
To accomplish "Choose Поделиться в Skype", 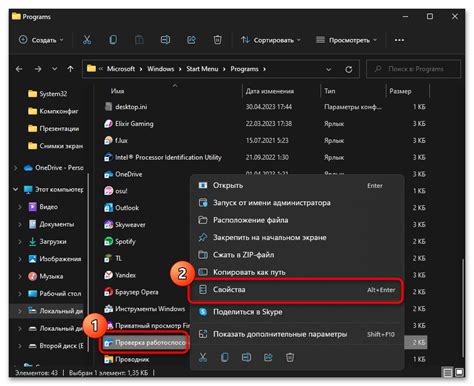I will pos(297,312).
